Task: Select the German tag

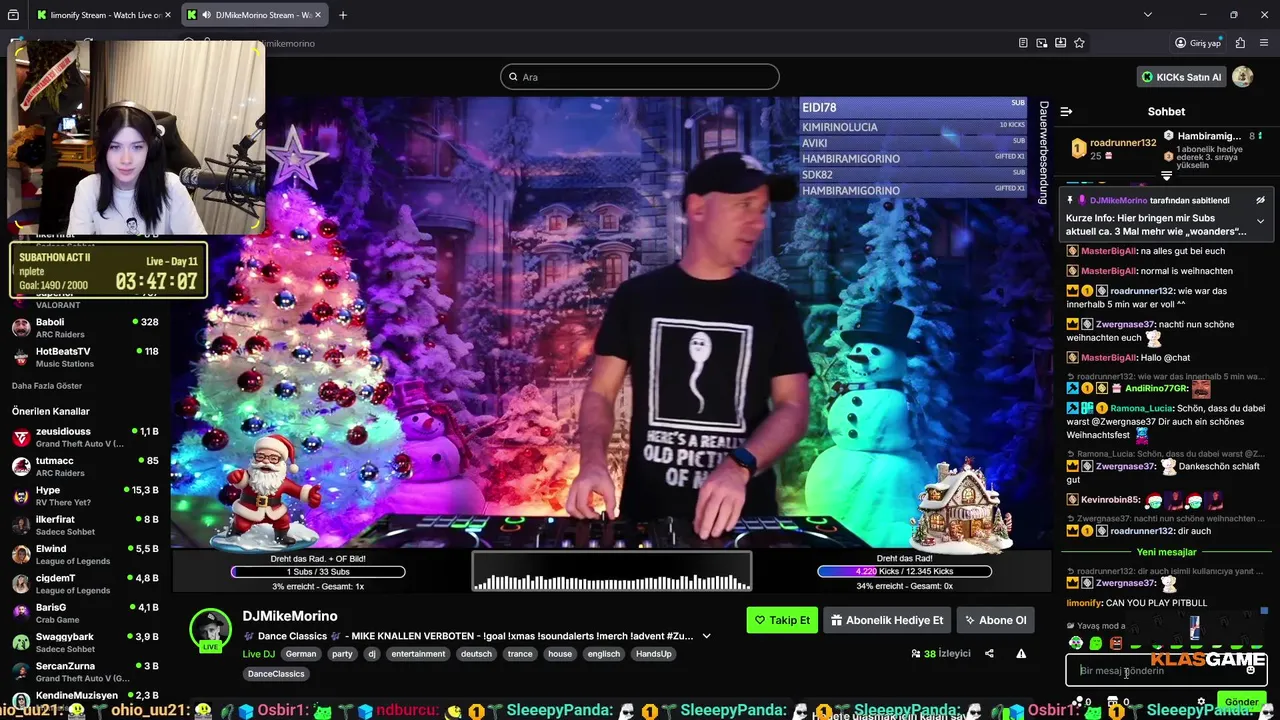Action: coord(301,654)
